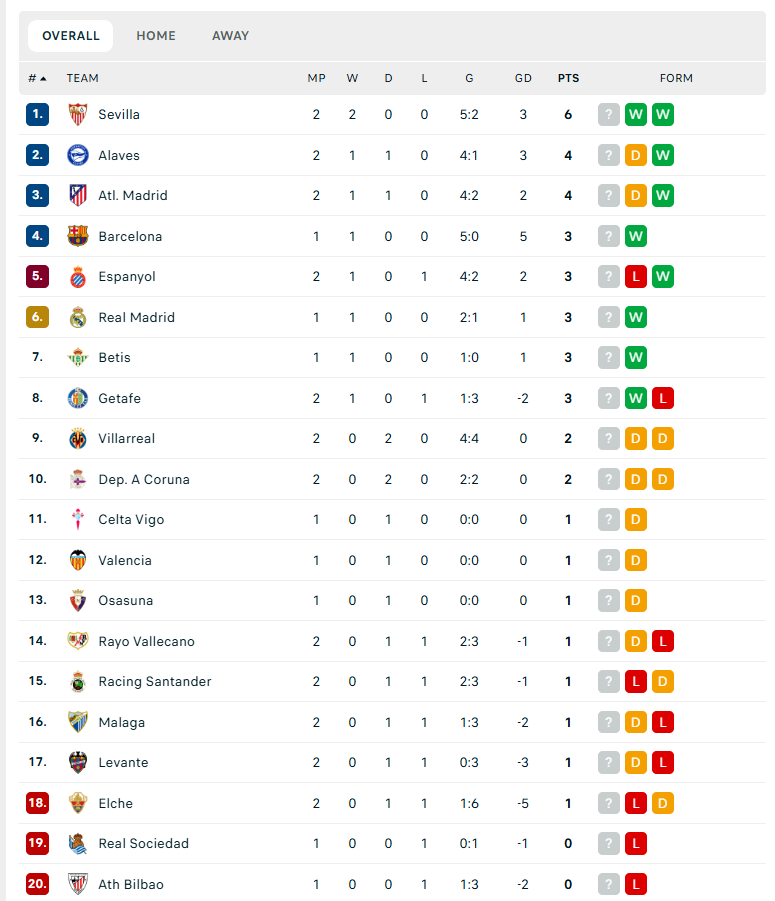Click the Real Madrid crest icon

click(x=78, y=317)
